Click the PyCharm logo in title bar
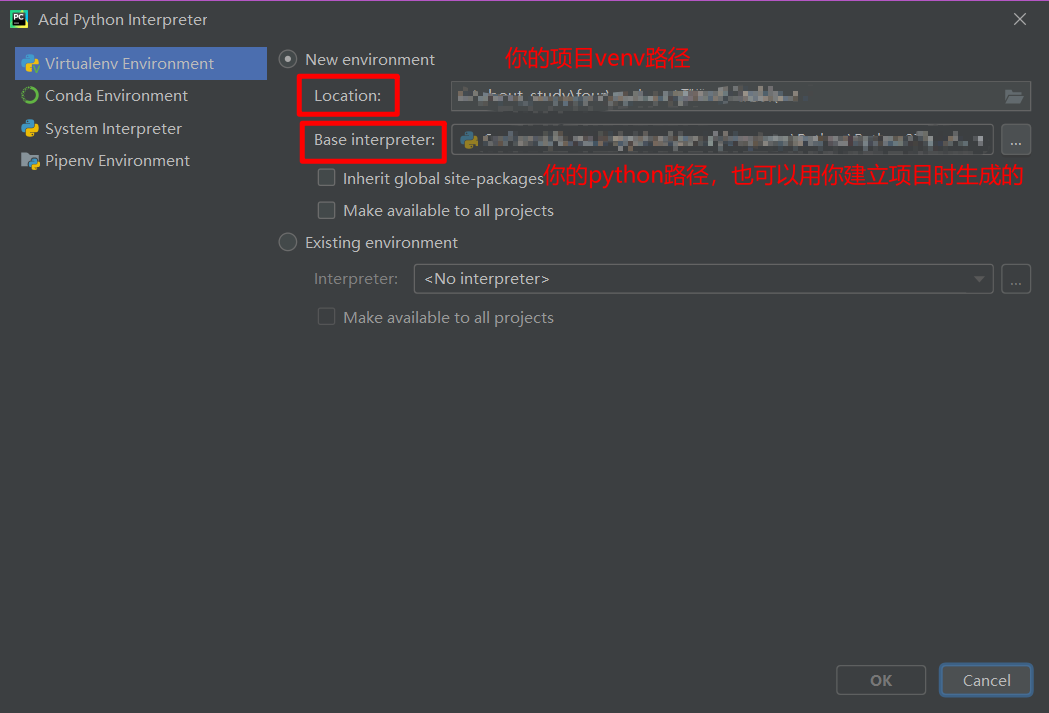Screen dimensions: 1049x713 click(19, 19)
